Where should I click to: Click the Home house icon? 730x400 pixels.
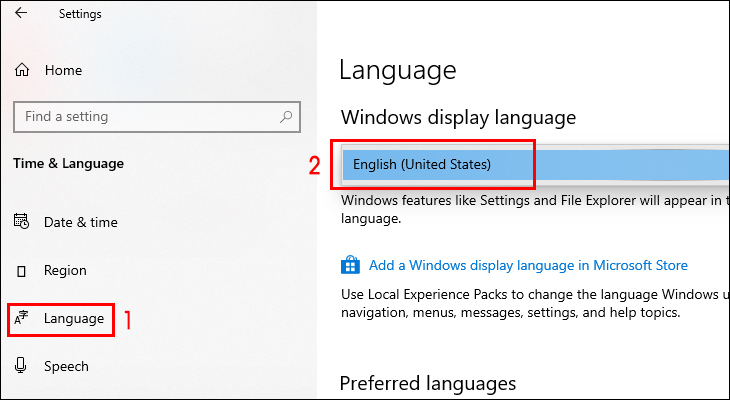point(22,70)
